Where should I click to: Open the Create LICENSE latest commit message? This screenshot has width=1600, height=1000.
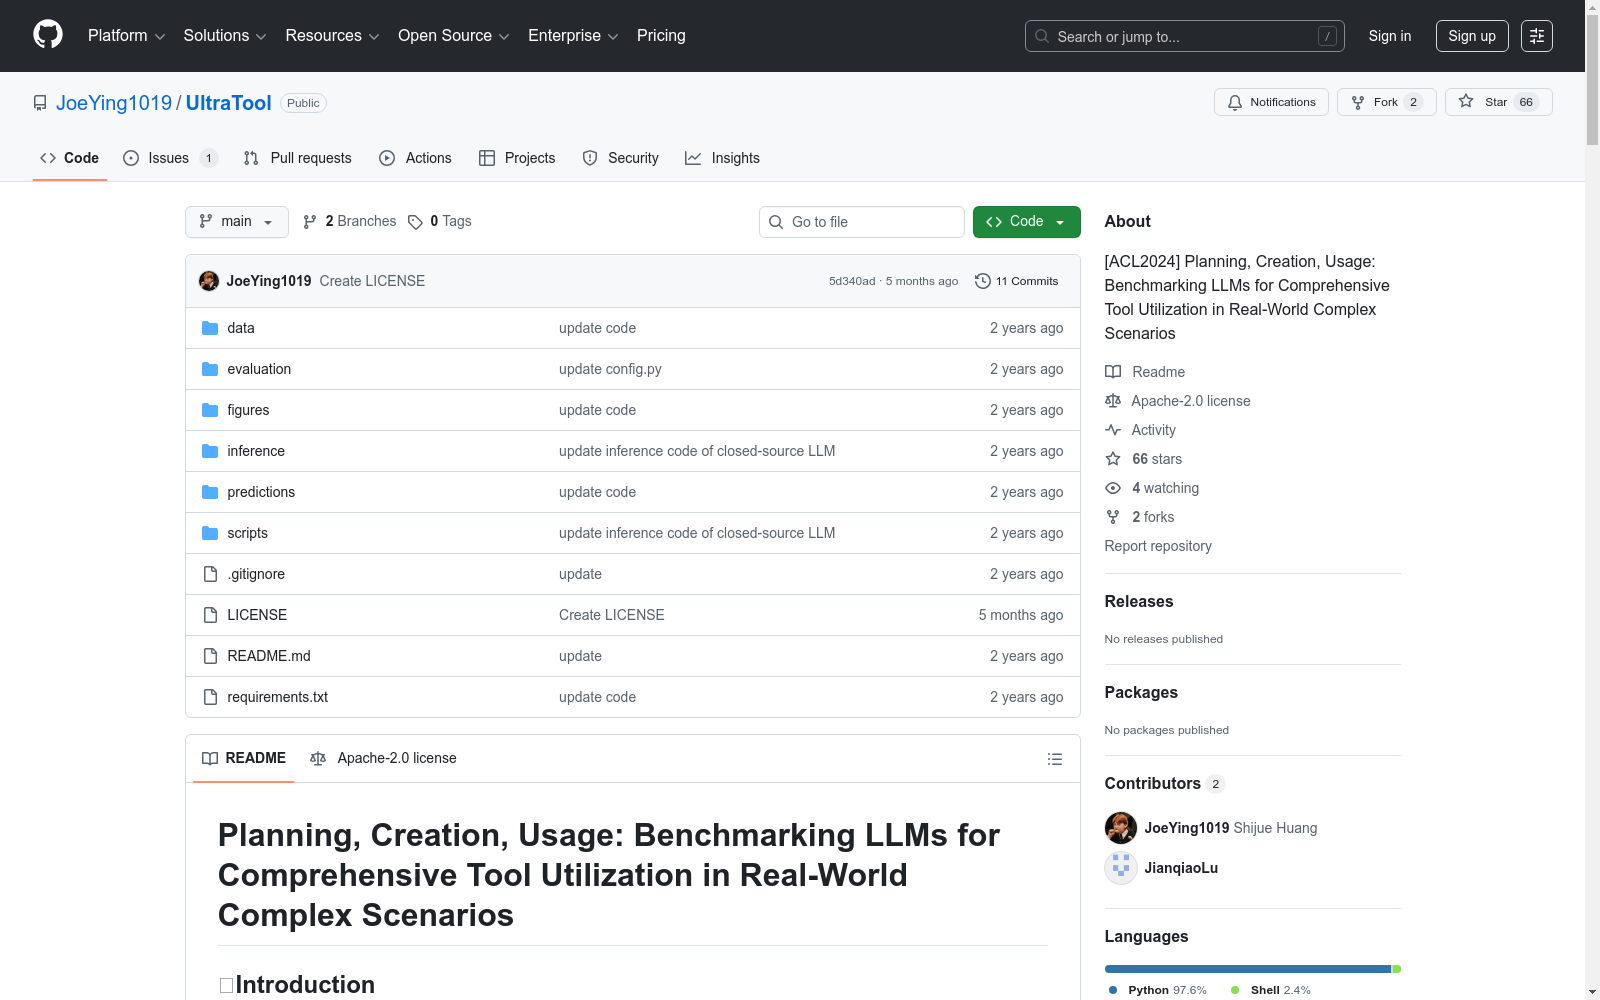click(372, 281)
